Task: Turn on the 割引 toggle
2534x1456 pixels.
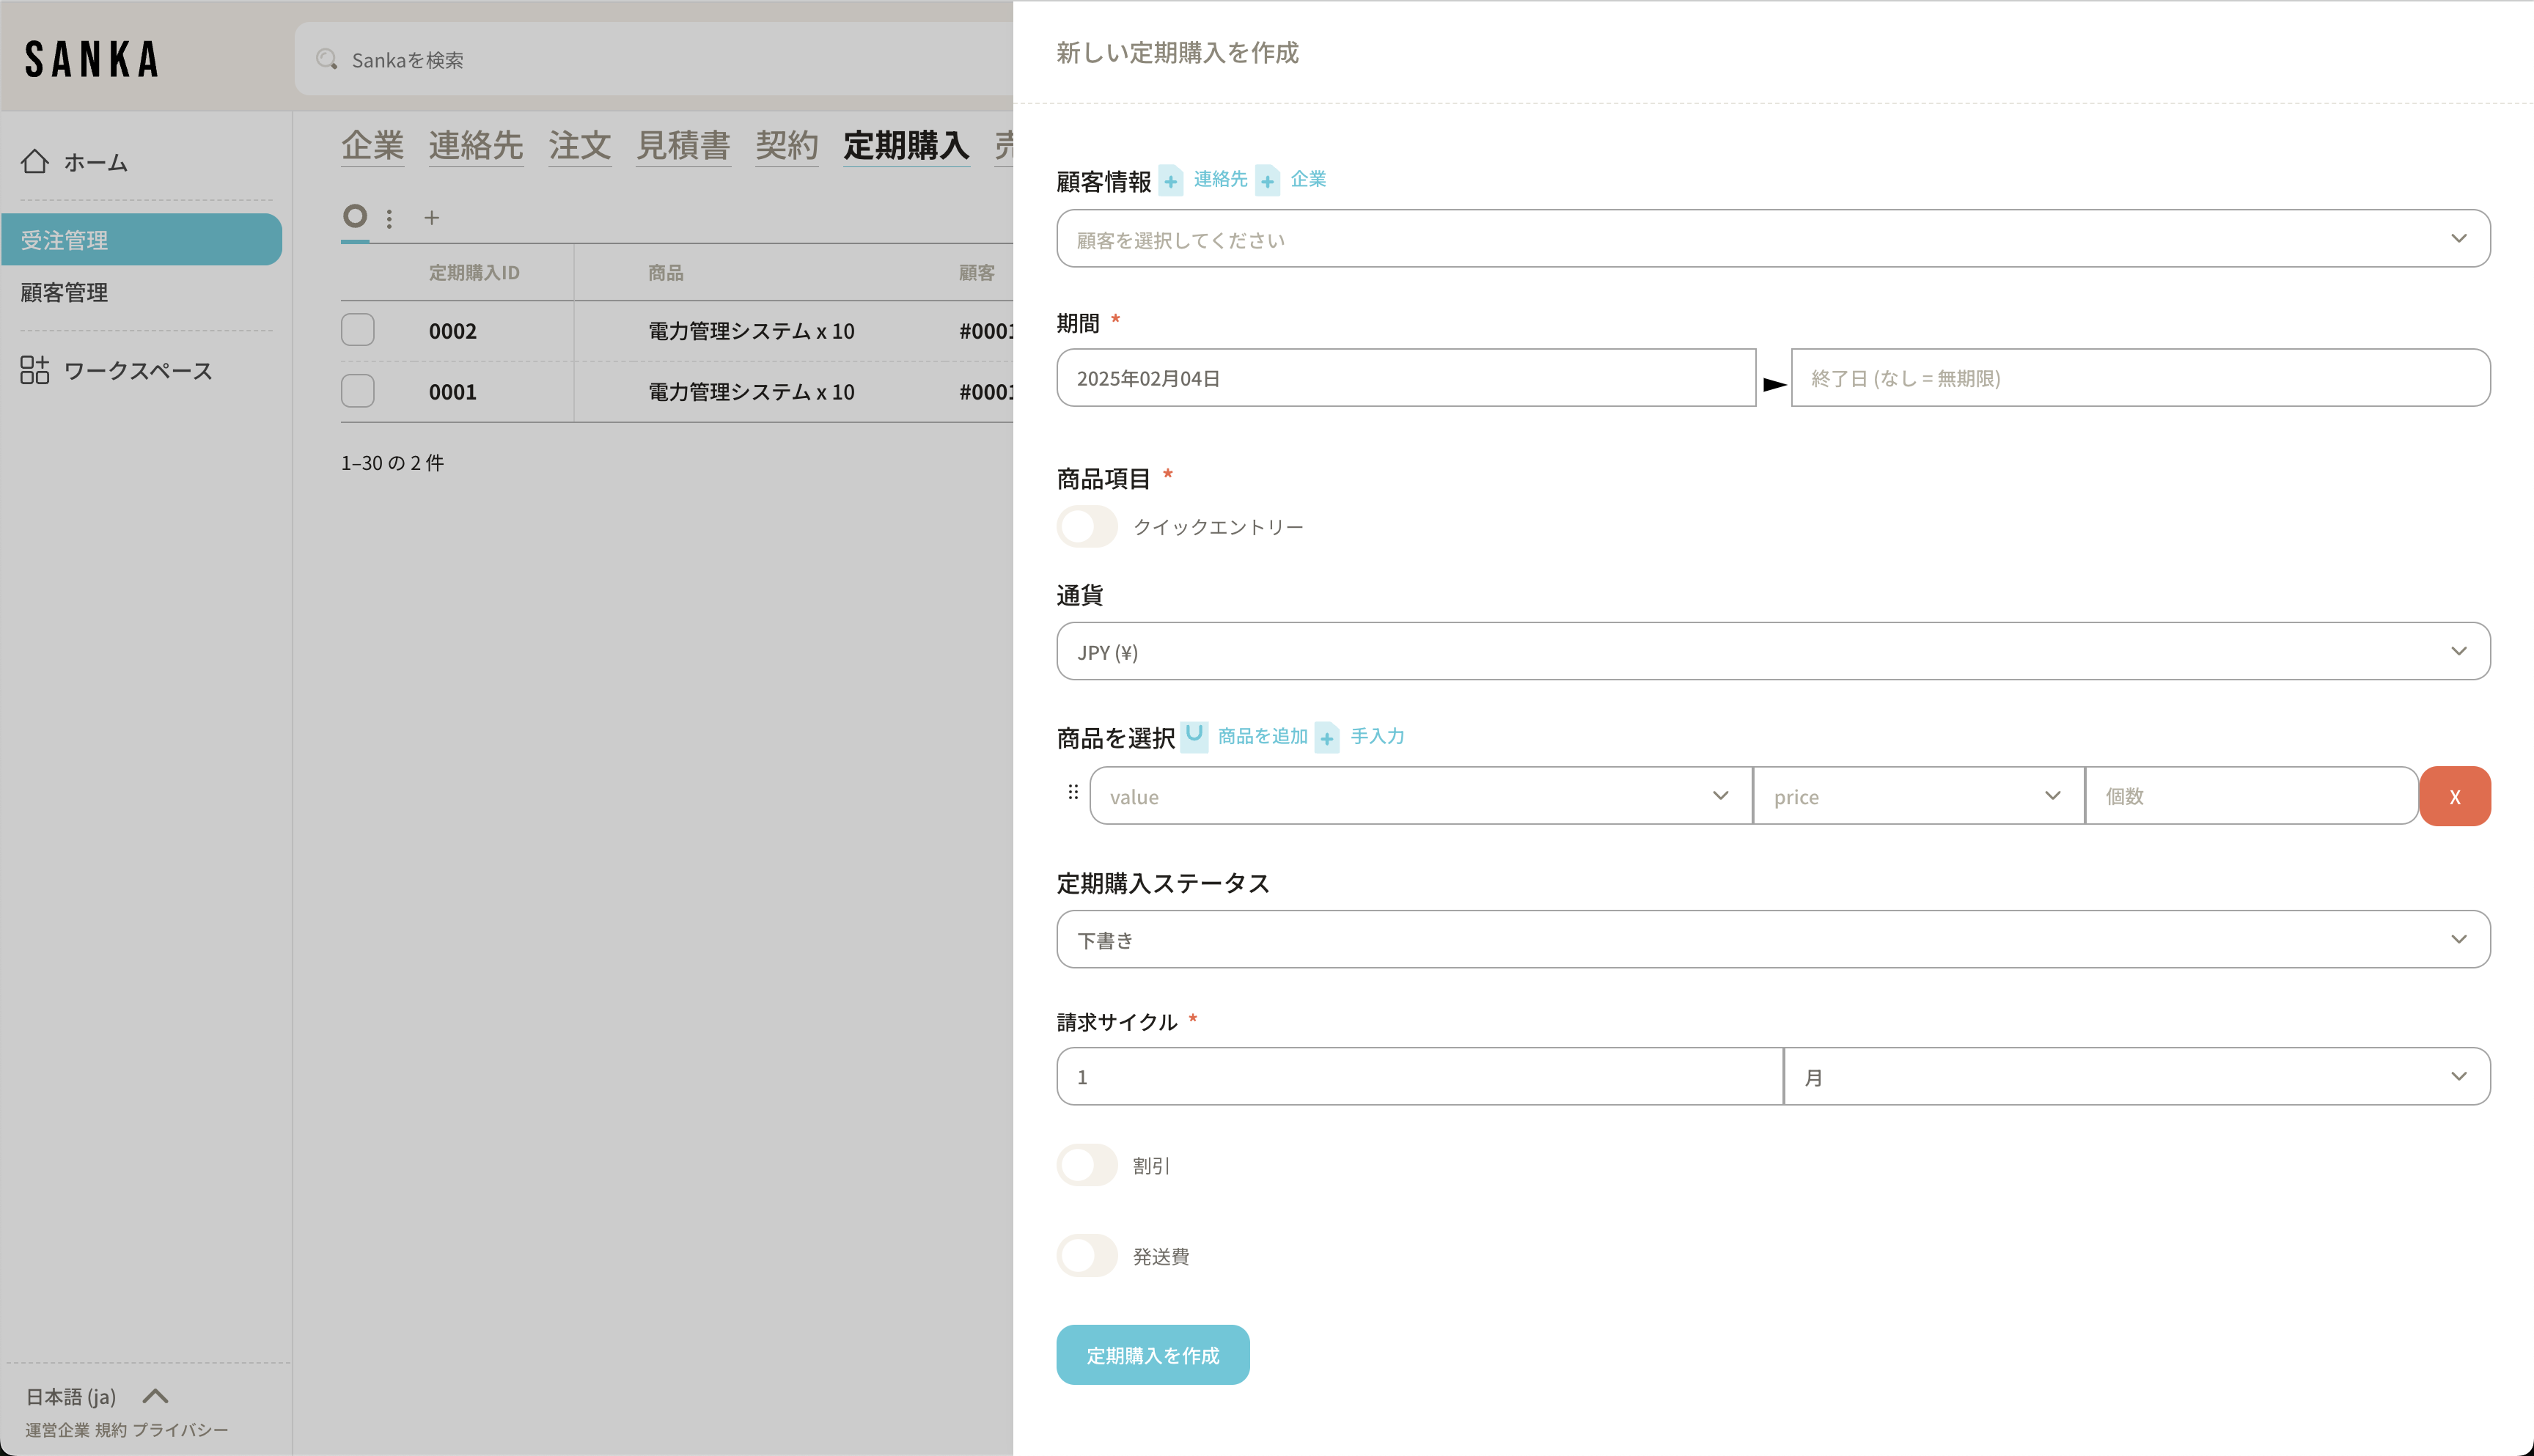Action: (x=1087, y=1165)
